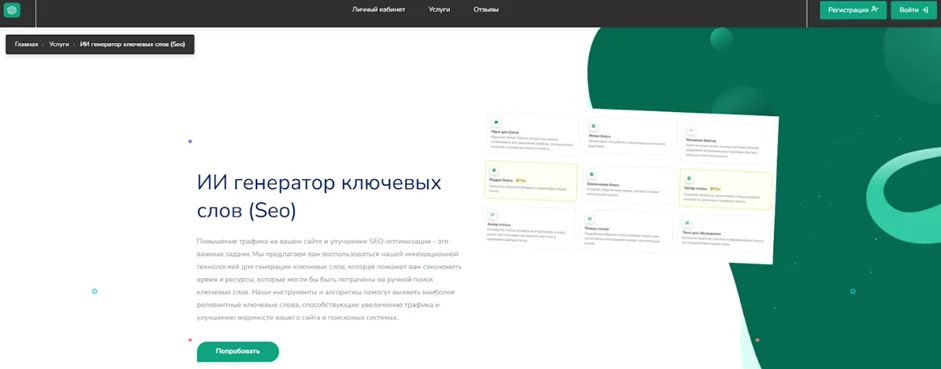Open the Личный кабинет menu item
The width and height of the screenshot is (941, 369).
coord(378,10)
